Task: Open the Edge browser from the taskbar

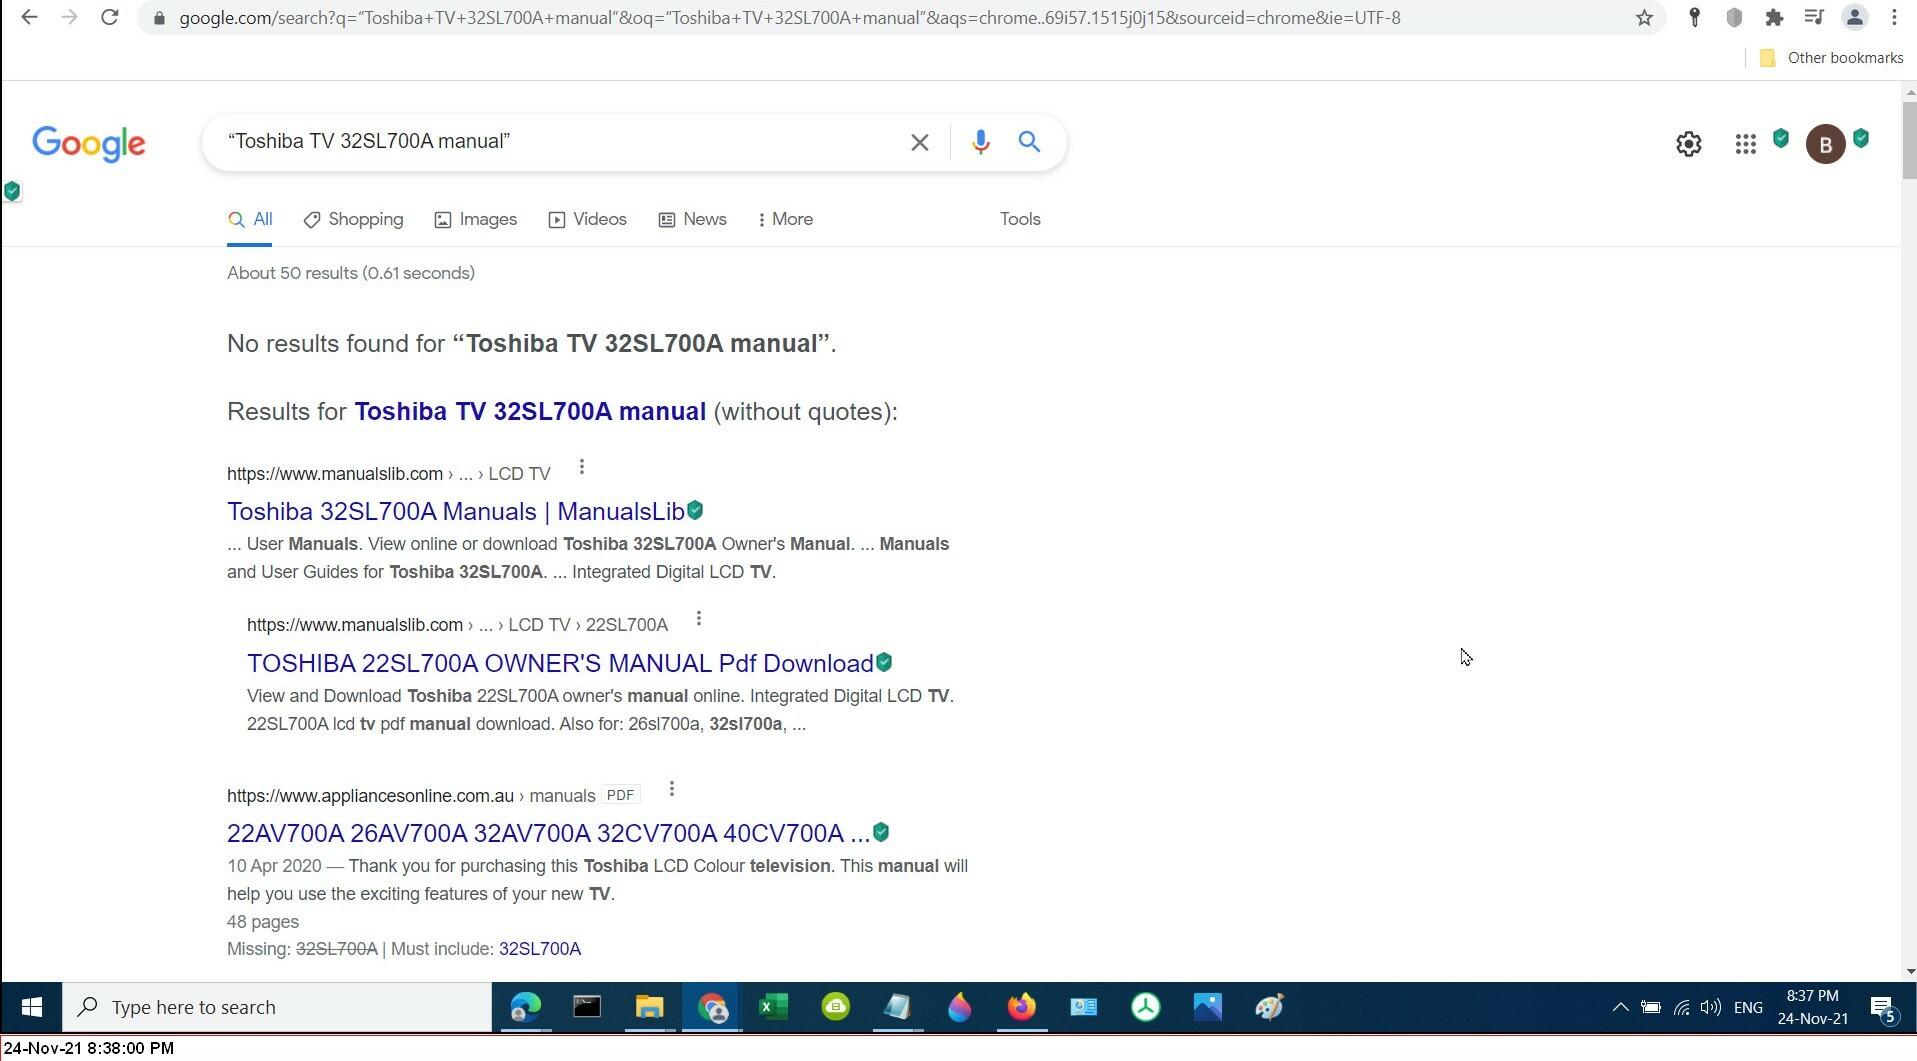Action: [525, 1007]
